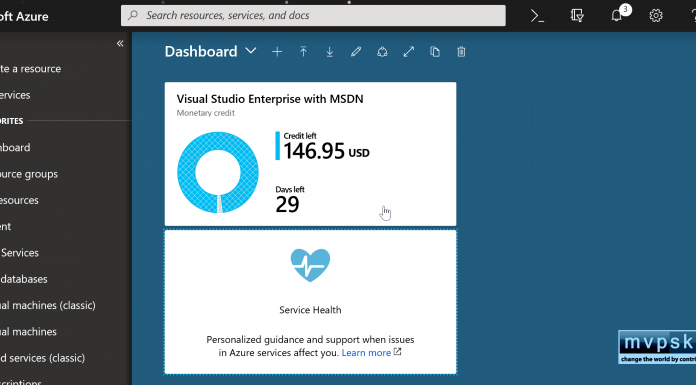Add a new dashboard with plus icon
This screenshot has height=385, width=696.
277,52
